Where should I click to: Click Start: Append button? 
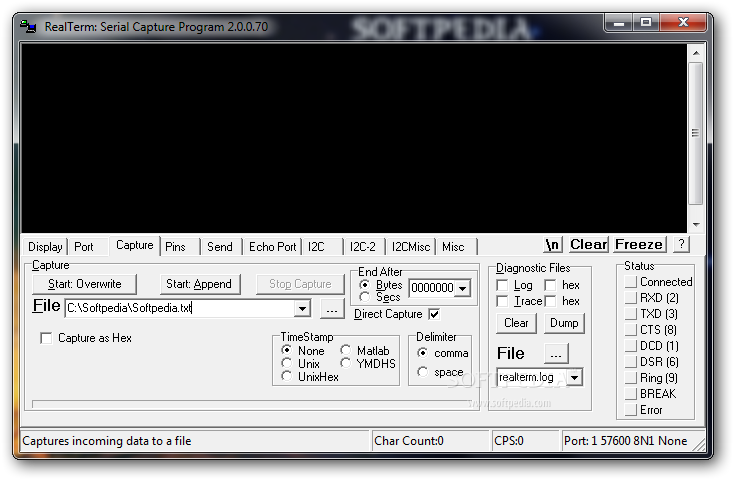199,284
